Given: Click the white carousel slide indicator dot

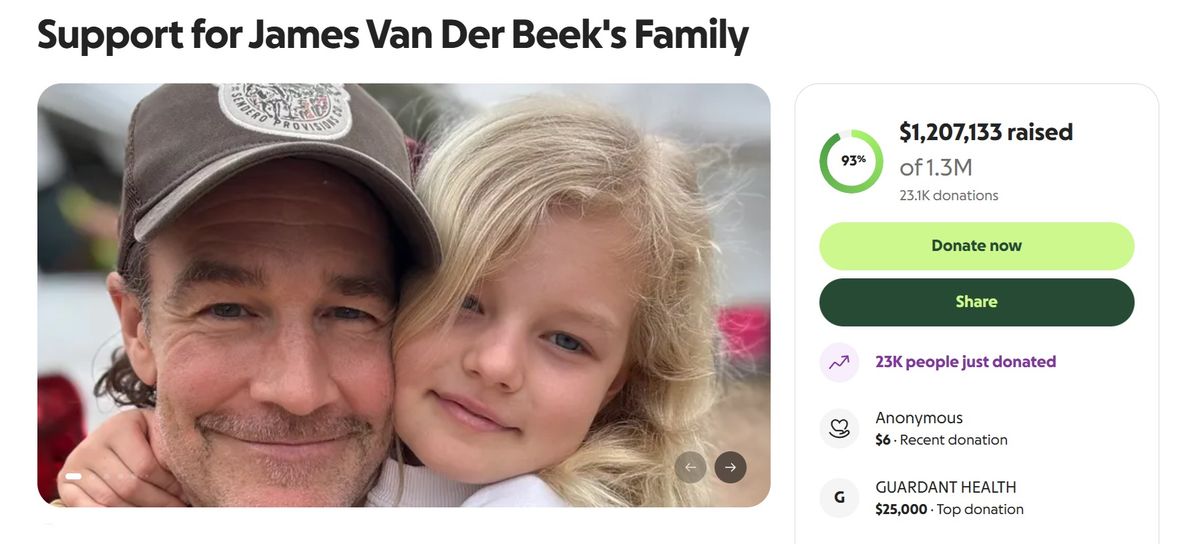Looking at the screenshot, I should pos(73,476).
